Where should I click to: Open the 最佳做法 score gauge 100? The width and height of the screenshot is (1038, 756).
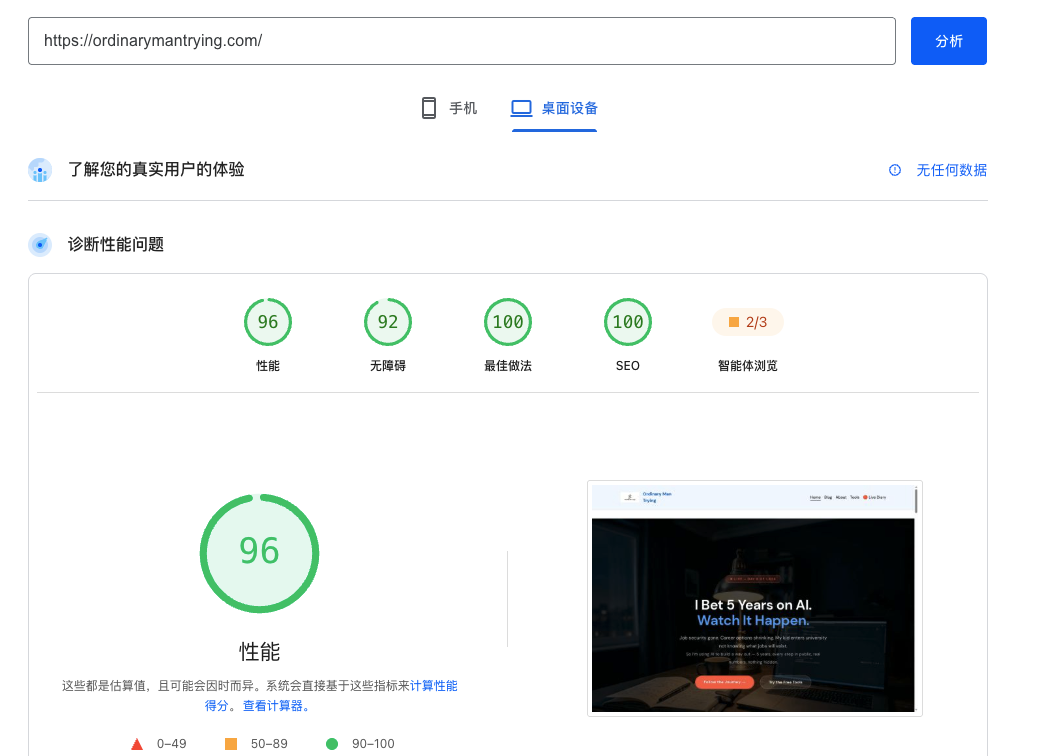(508, 322)
